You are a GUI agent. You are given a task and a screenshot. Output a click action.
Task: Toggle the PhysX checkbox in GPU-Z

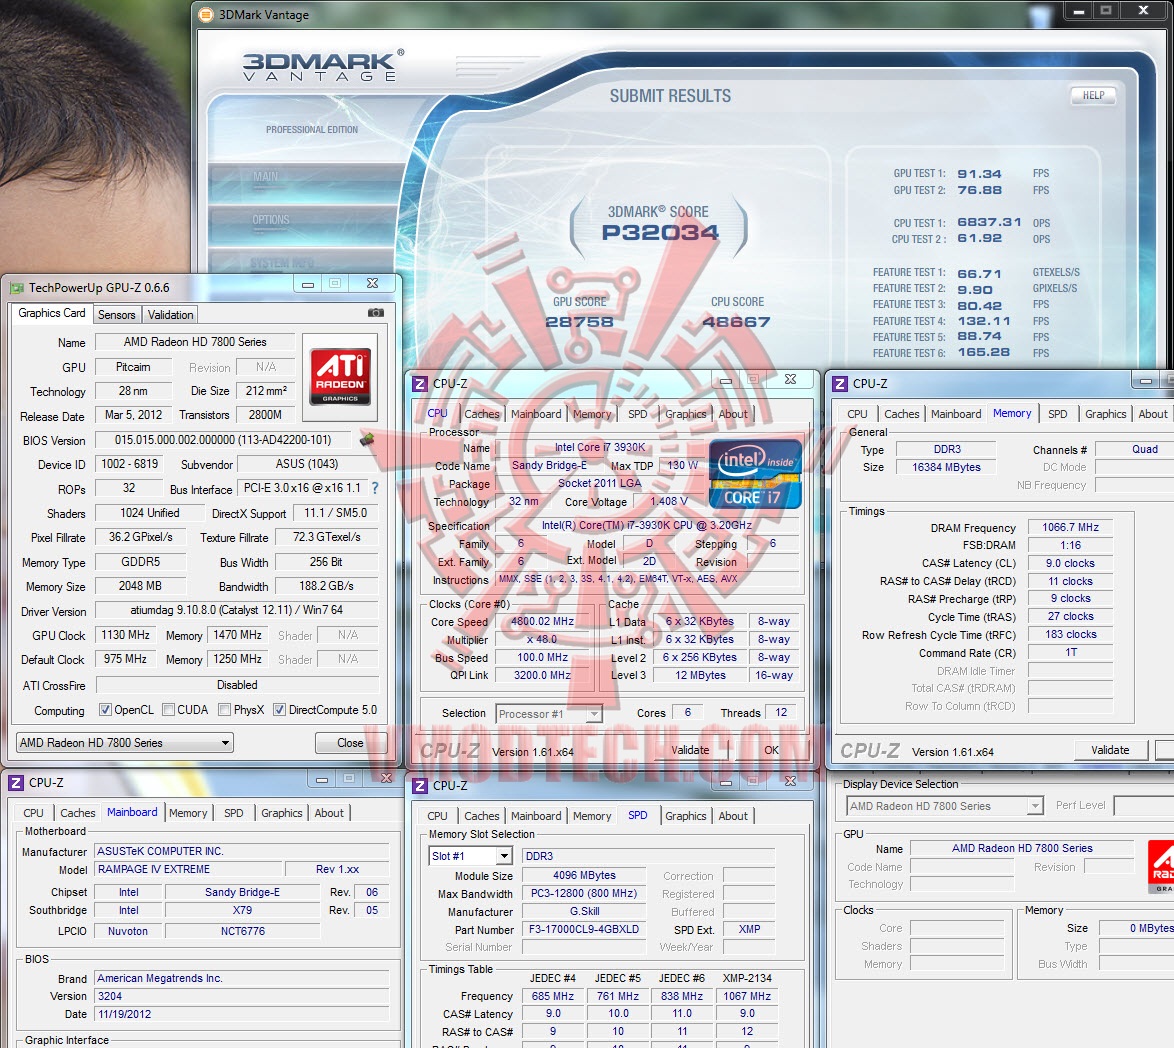click(x=224, y=710)
